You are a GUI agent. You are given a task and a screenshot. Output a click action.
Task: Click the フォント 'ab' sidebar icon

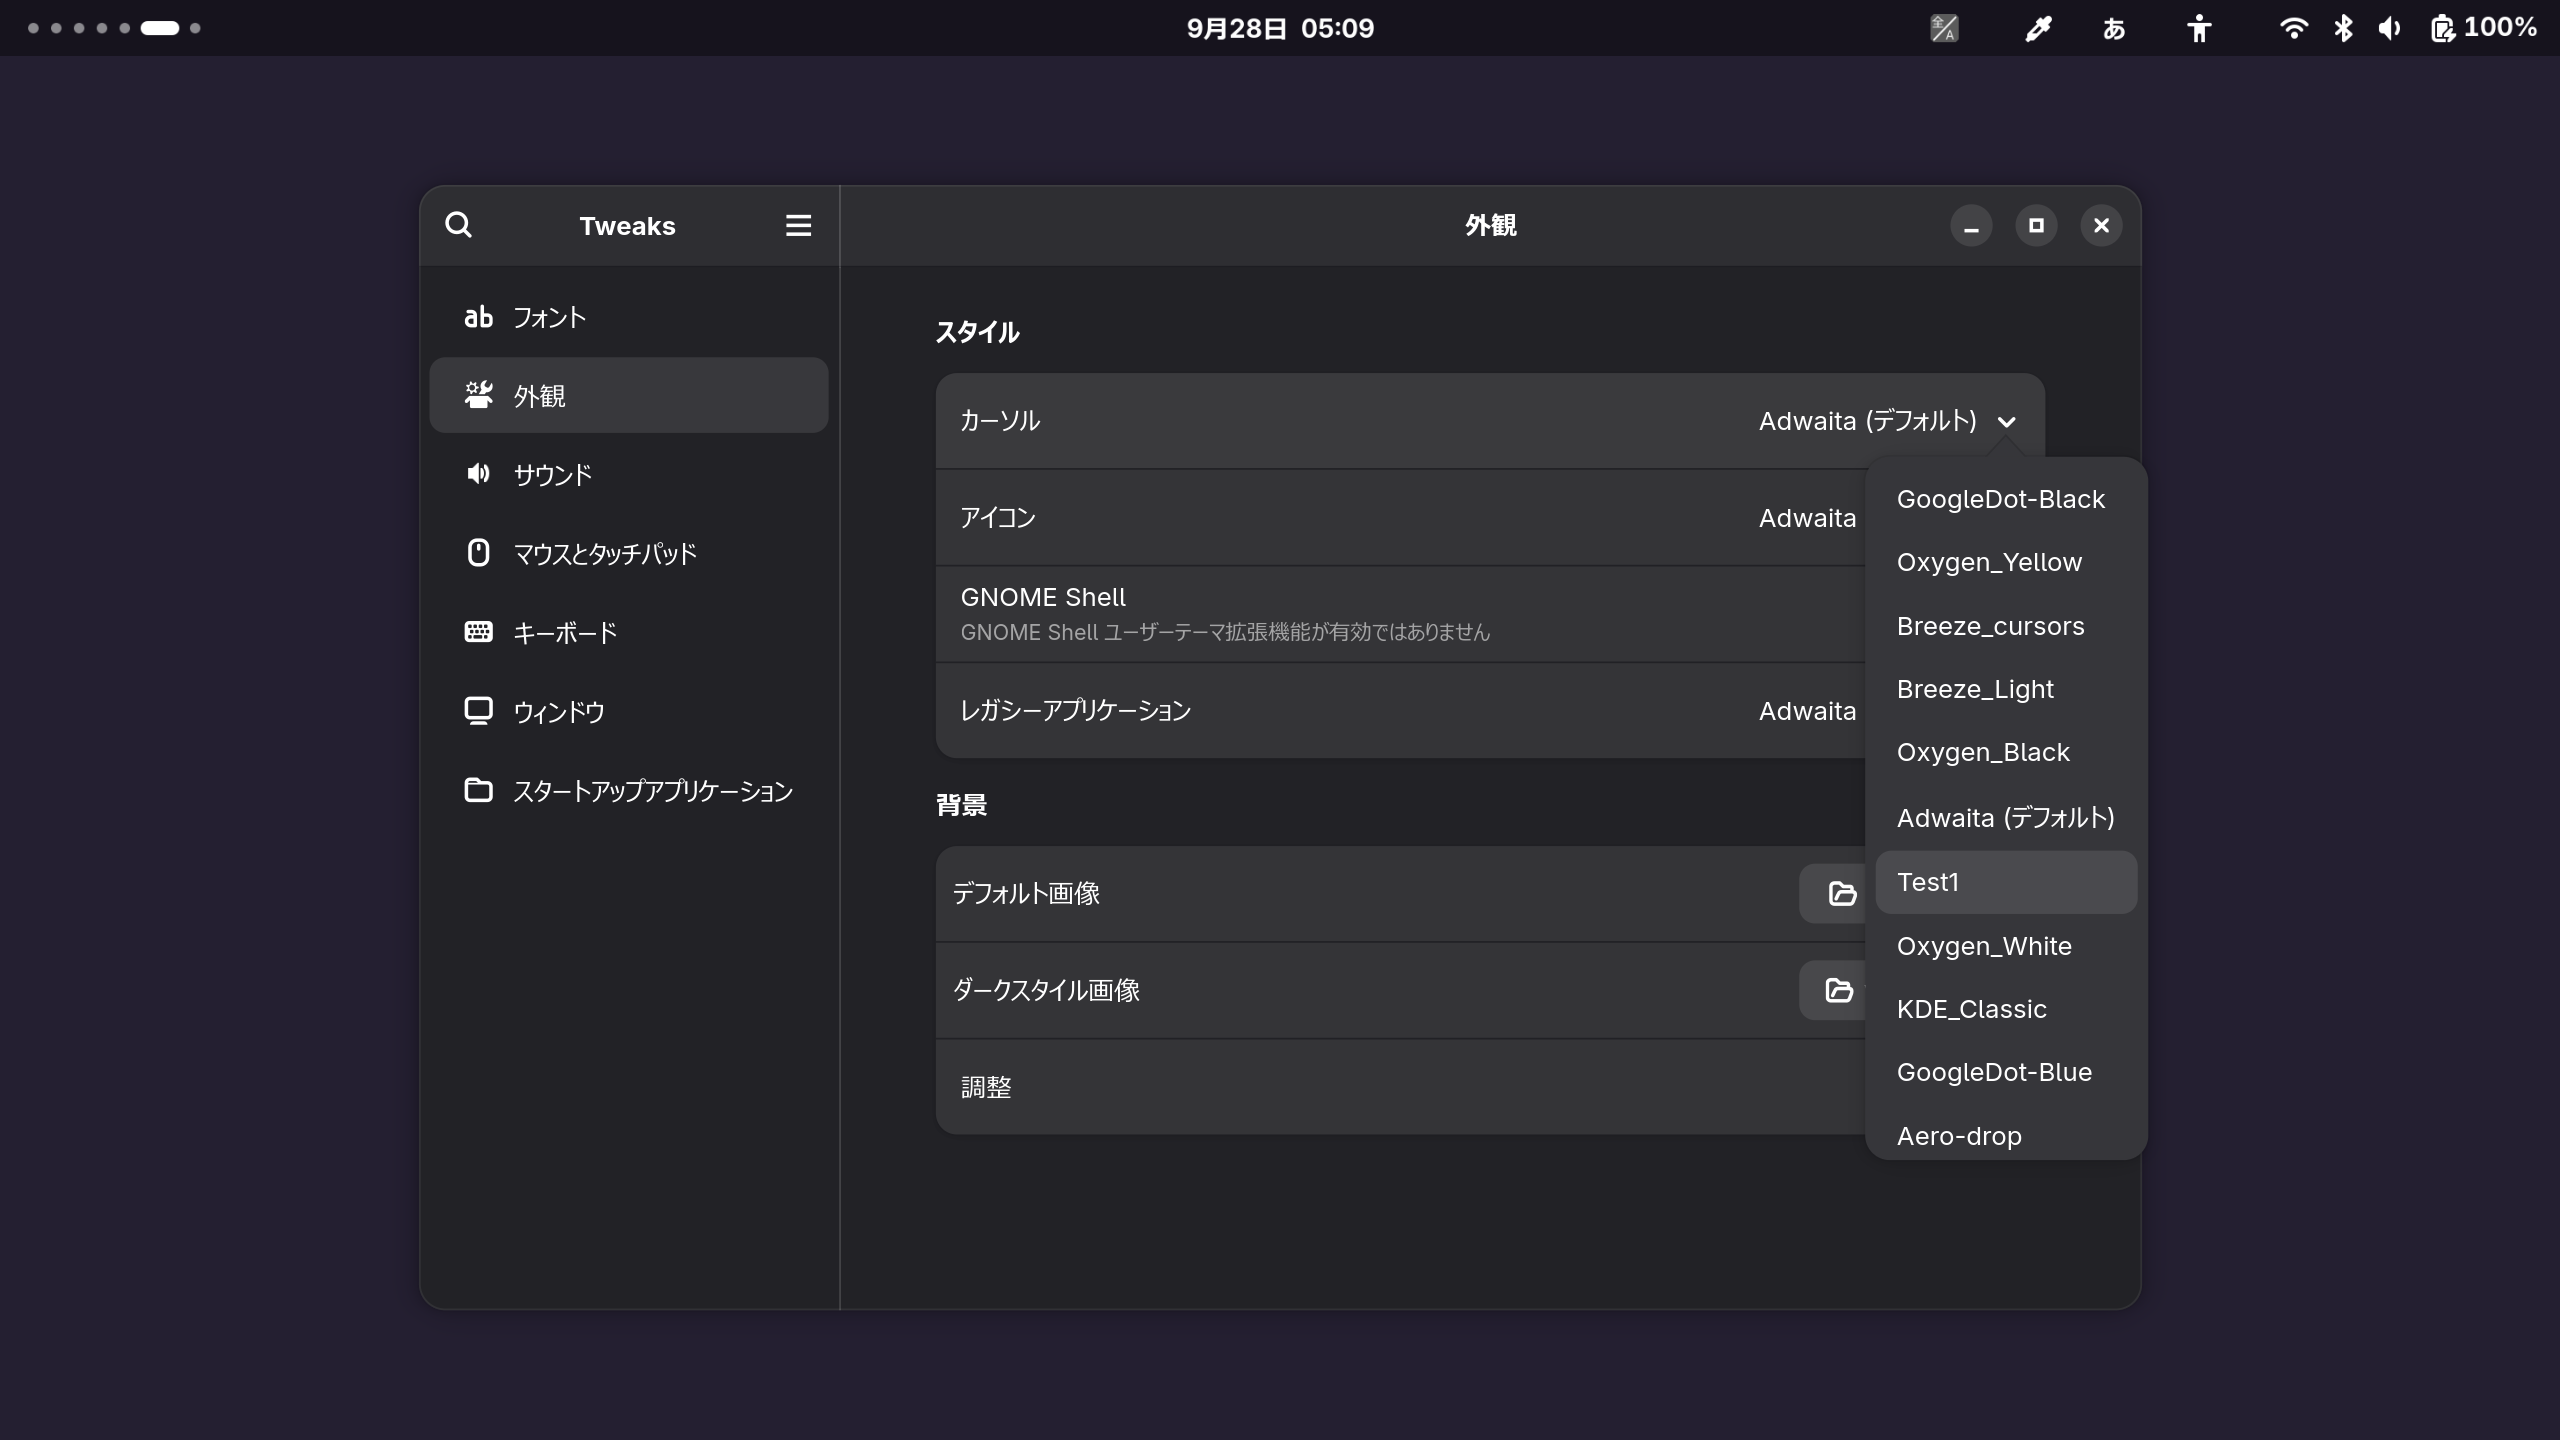coord(478,317)
